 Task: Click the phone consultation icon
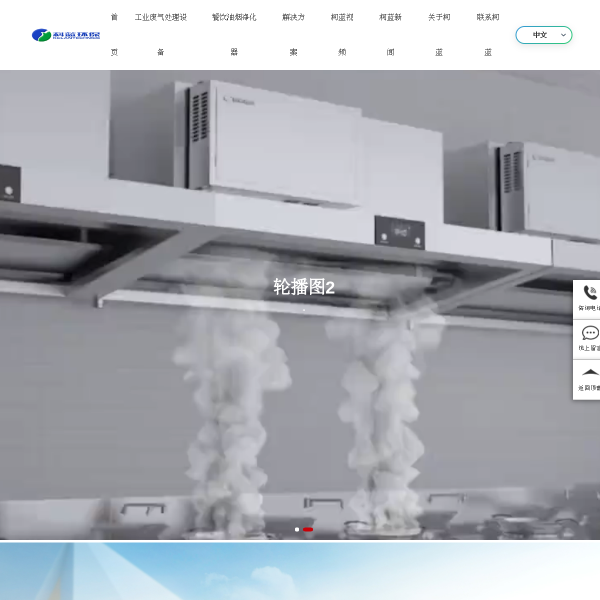point(590,293)
